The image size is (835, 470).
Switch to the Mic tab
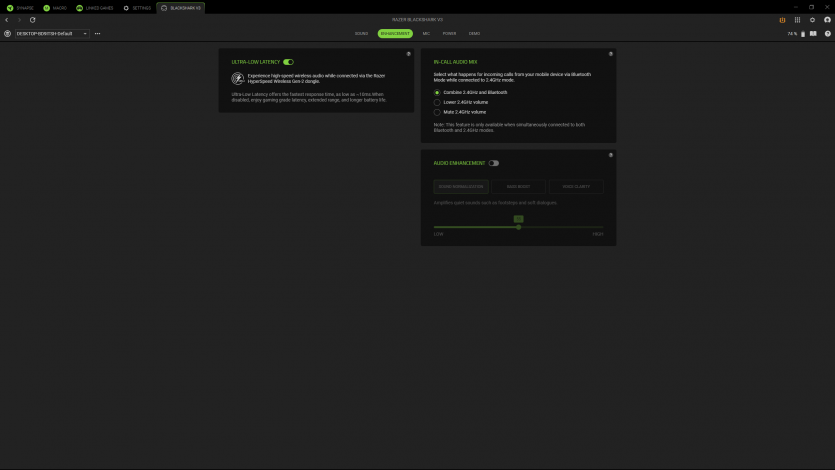coord(426,33)
